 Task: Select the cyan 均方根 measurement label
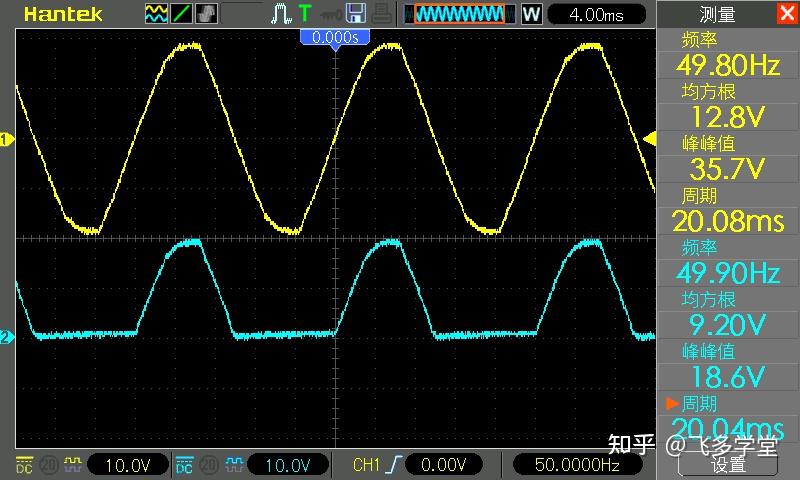coord(708,299)
